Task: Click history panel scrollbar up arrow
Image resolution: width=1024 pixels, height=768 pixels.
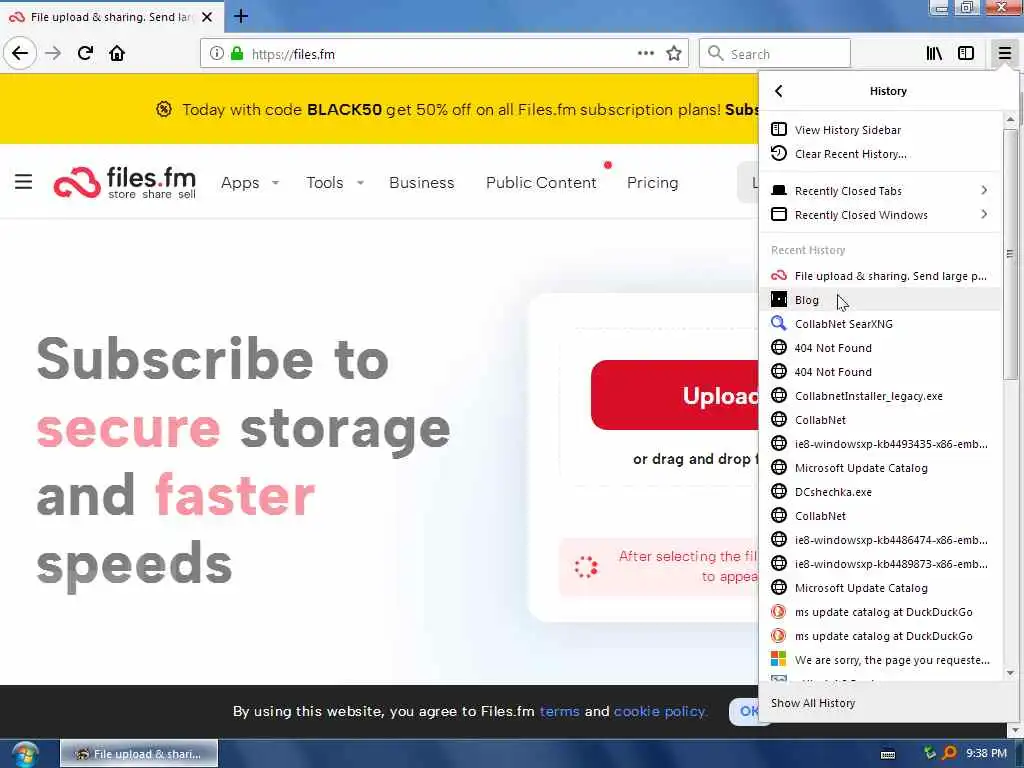Action: point(1010,120)
